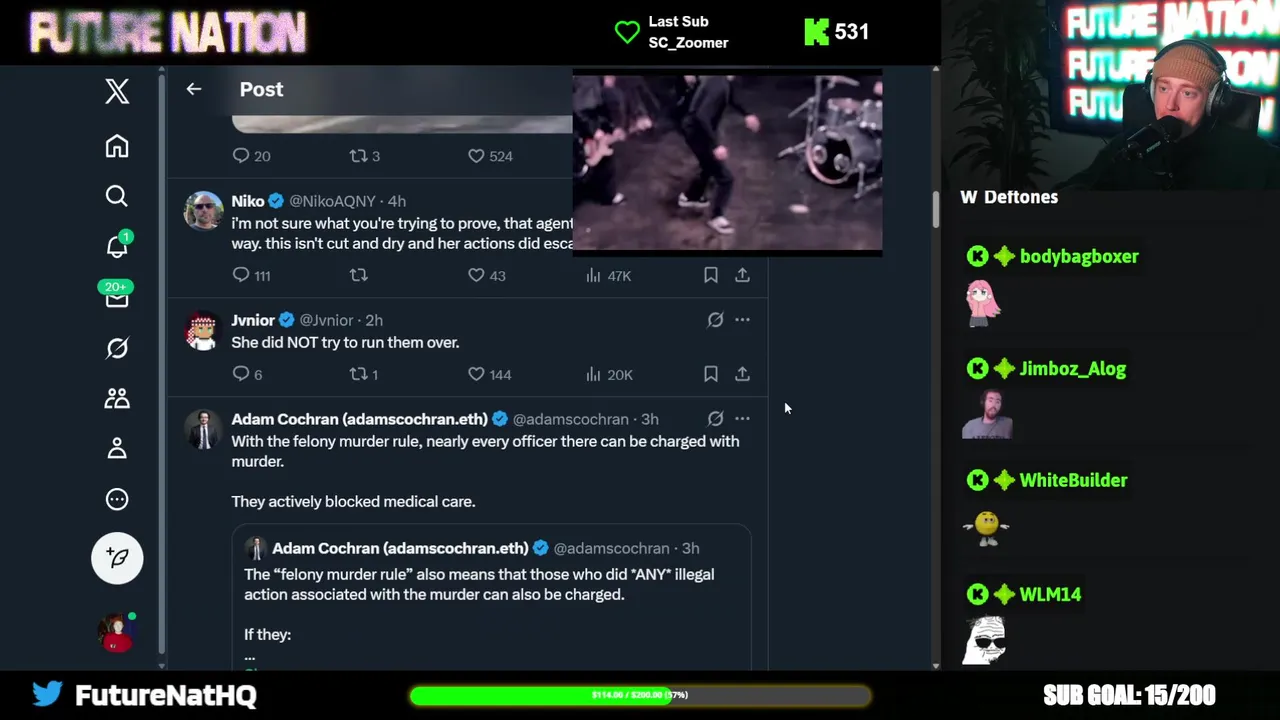Open Adam Cochran's profile name link
The image size is (1280, 720).
pyautogui.click(x=359, y=419)
